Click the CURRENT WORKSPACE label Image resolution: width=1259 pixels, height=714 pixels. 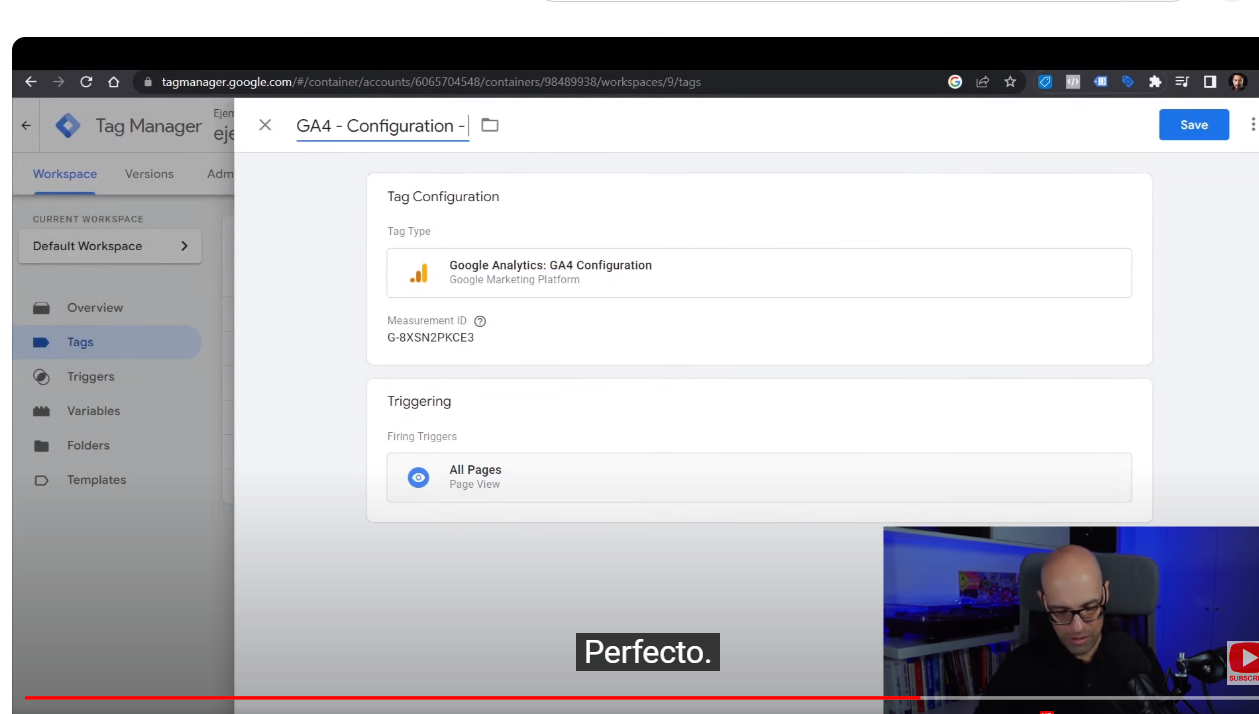88,219
